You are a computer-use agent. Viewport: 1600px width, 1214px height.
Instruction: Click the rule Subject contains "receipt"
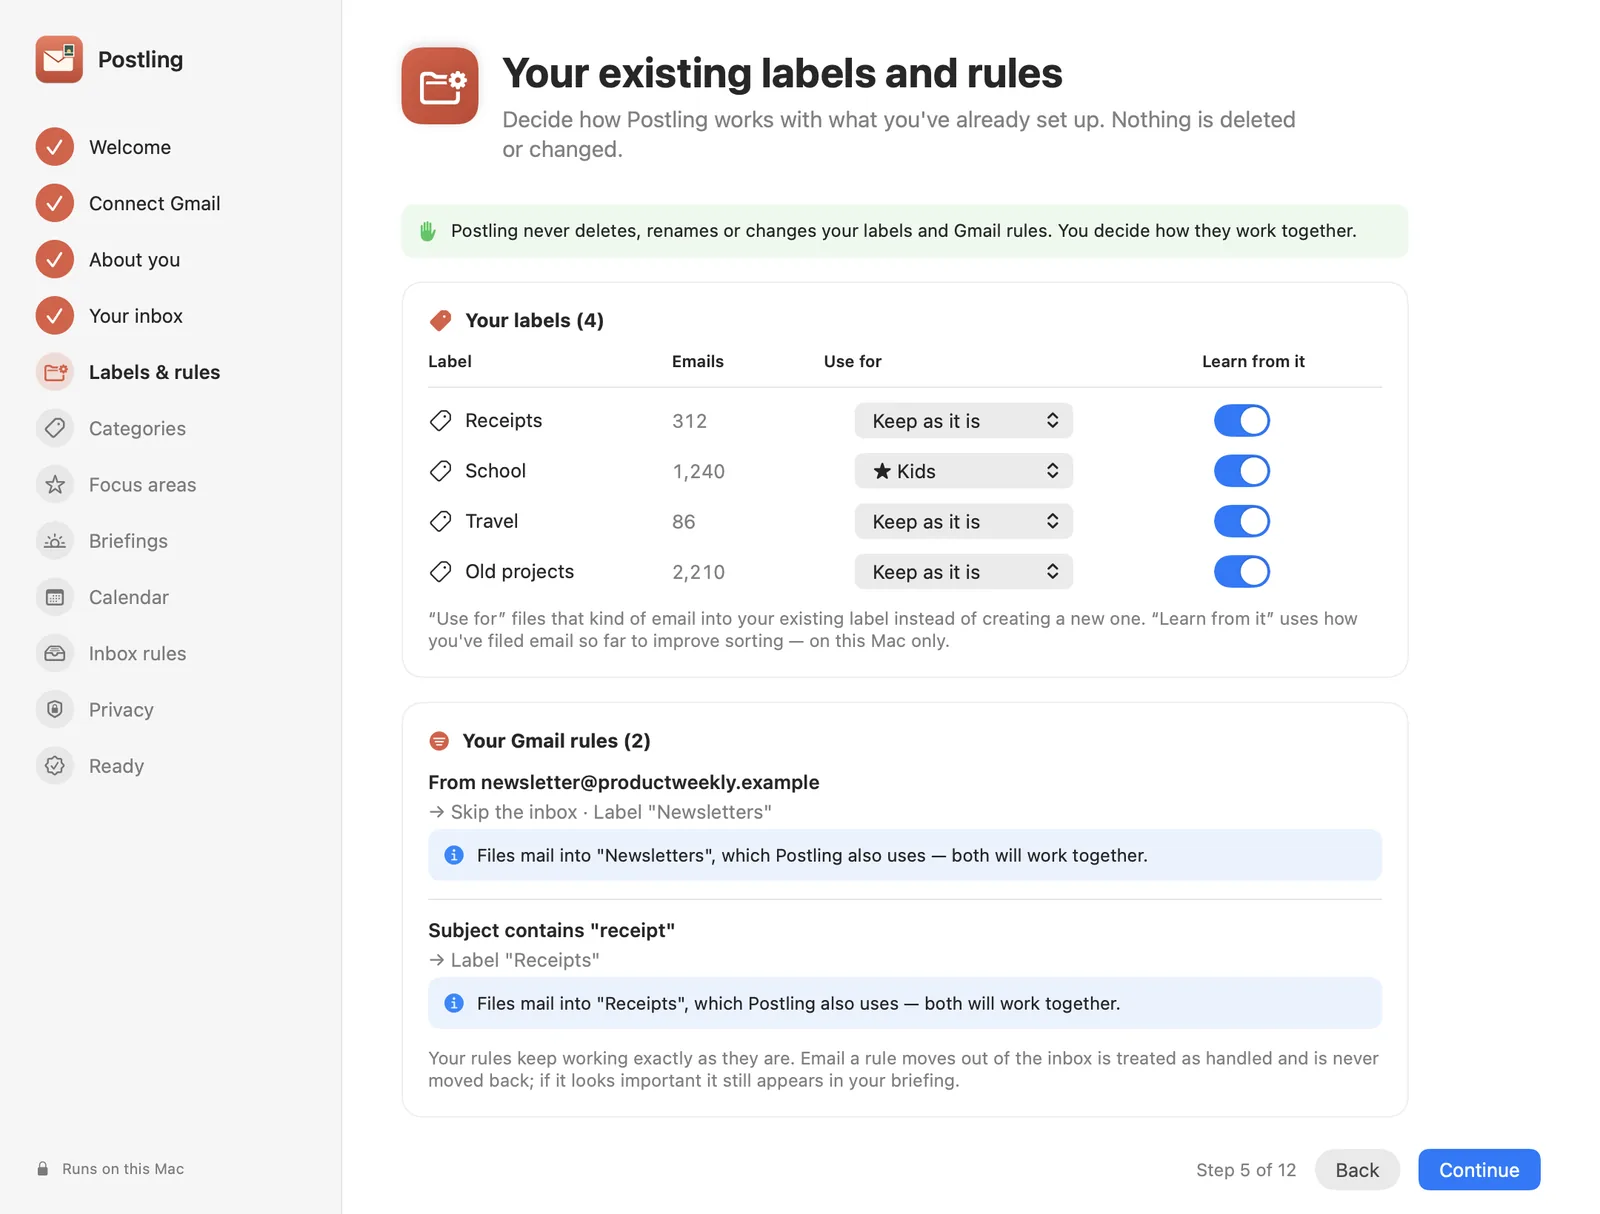click(552, 930)
